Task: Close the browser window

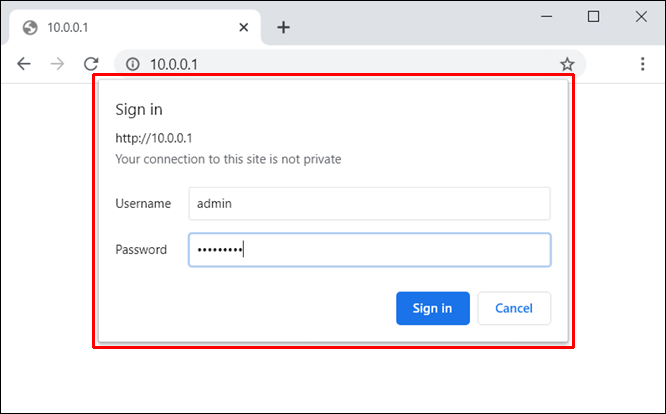Action: pos(639,16)
